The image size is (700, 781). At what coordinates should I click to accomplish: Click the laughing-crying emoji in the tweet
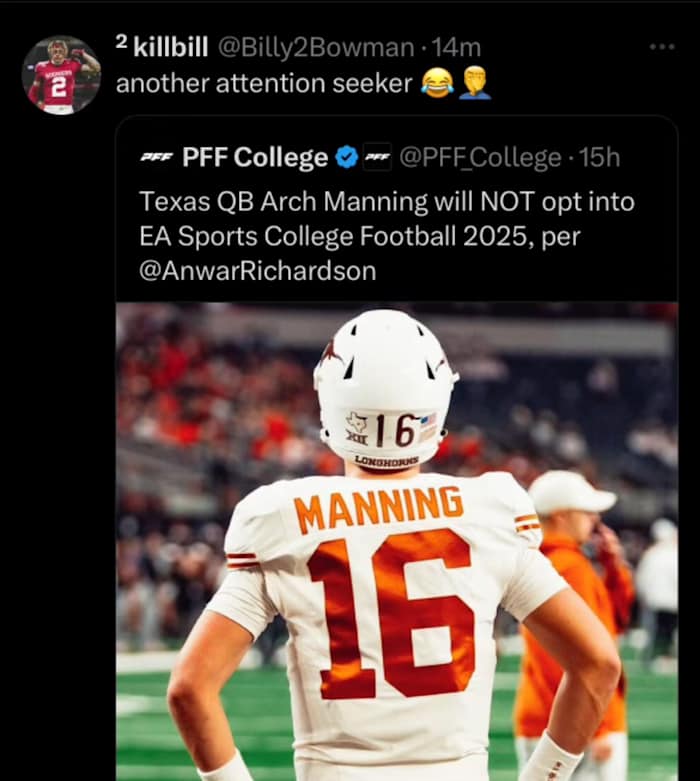click(x=437, y=84)
